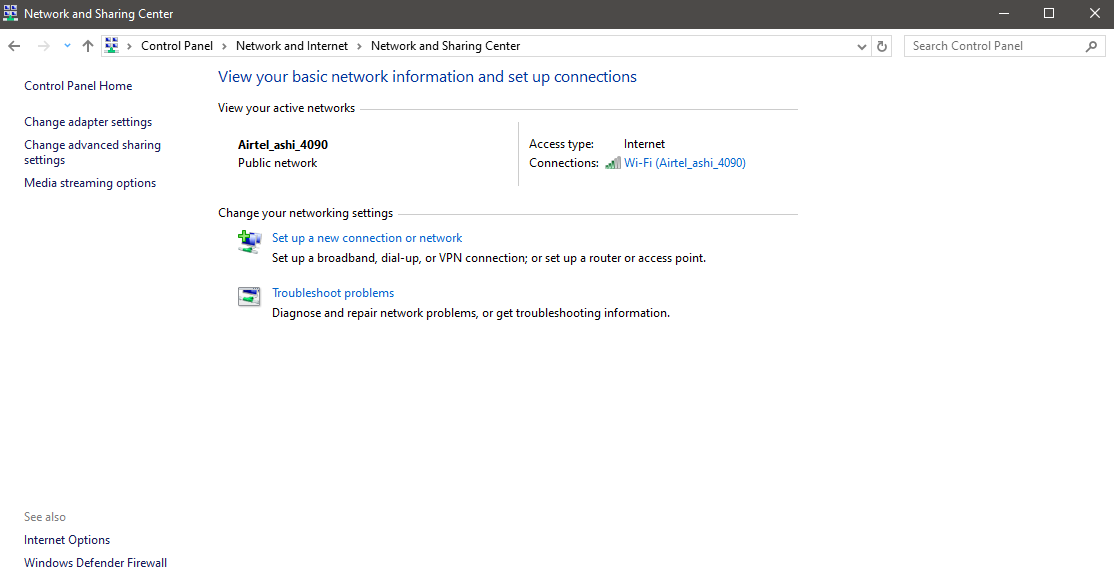Minimize the Network and Sharing Center window

pyautogui.click(x=1004, y=14)
